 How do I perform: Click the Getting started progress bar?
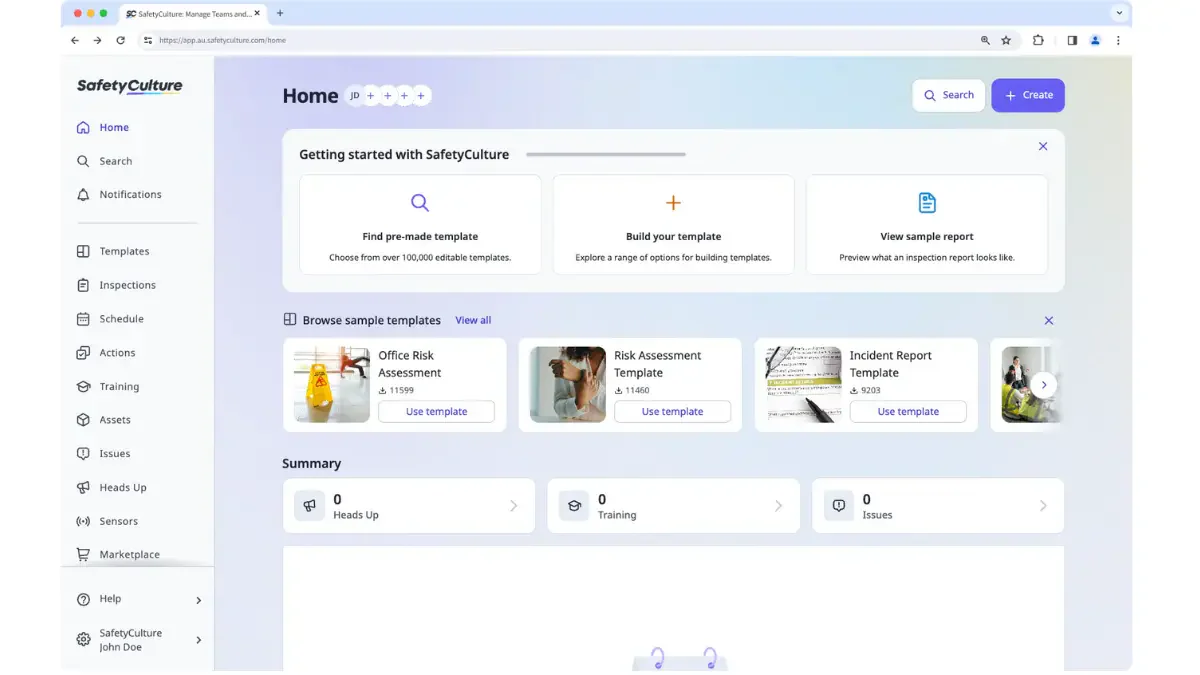point(606,155)
